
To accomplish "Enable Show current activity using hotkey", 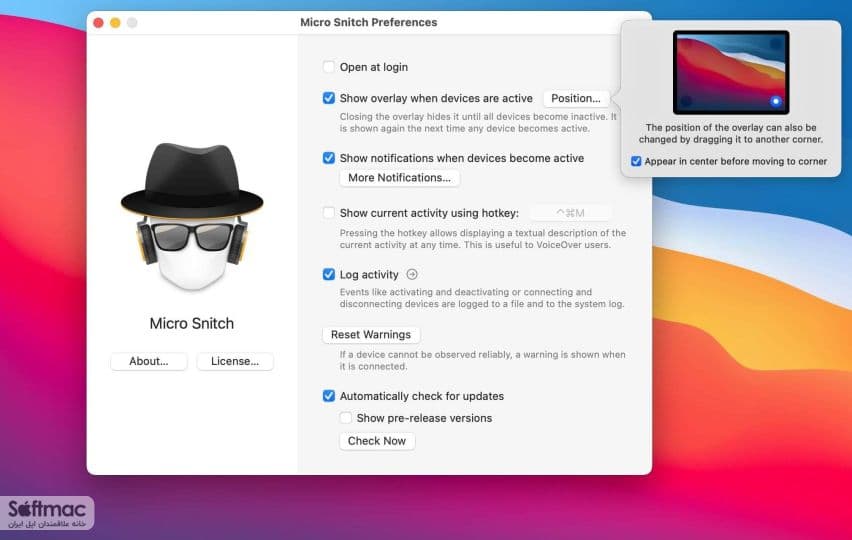I will [x=328, y=212].
